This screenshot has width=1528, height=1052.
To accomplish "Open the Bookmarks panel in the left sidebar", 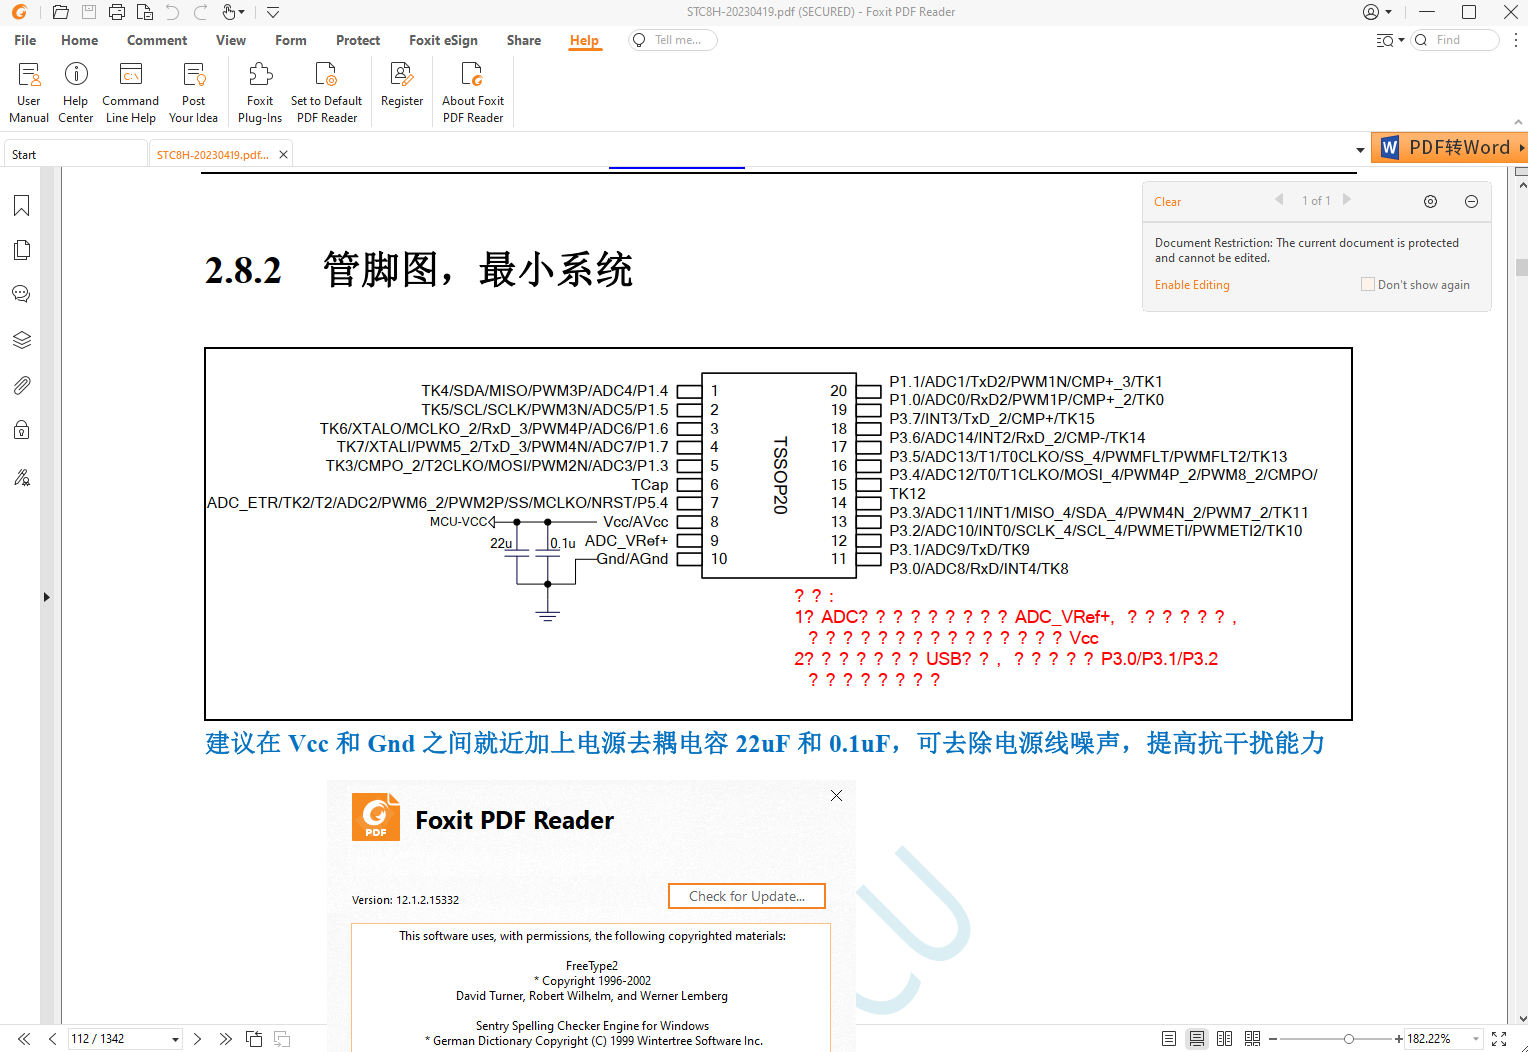I will coord(21,206).
